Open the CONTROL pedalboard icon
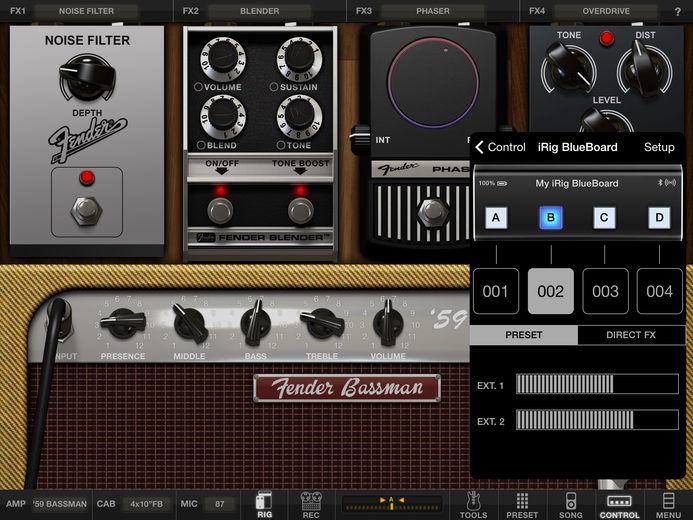This screenshot has width=693, height=520. pyautogui.click(x=619, y=505)
